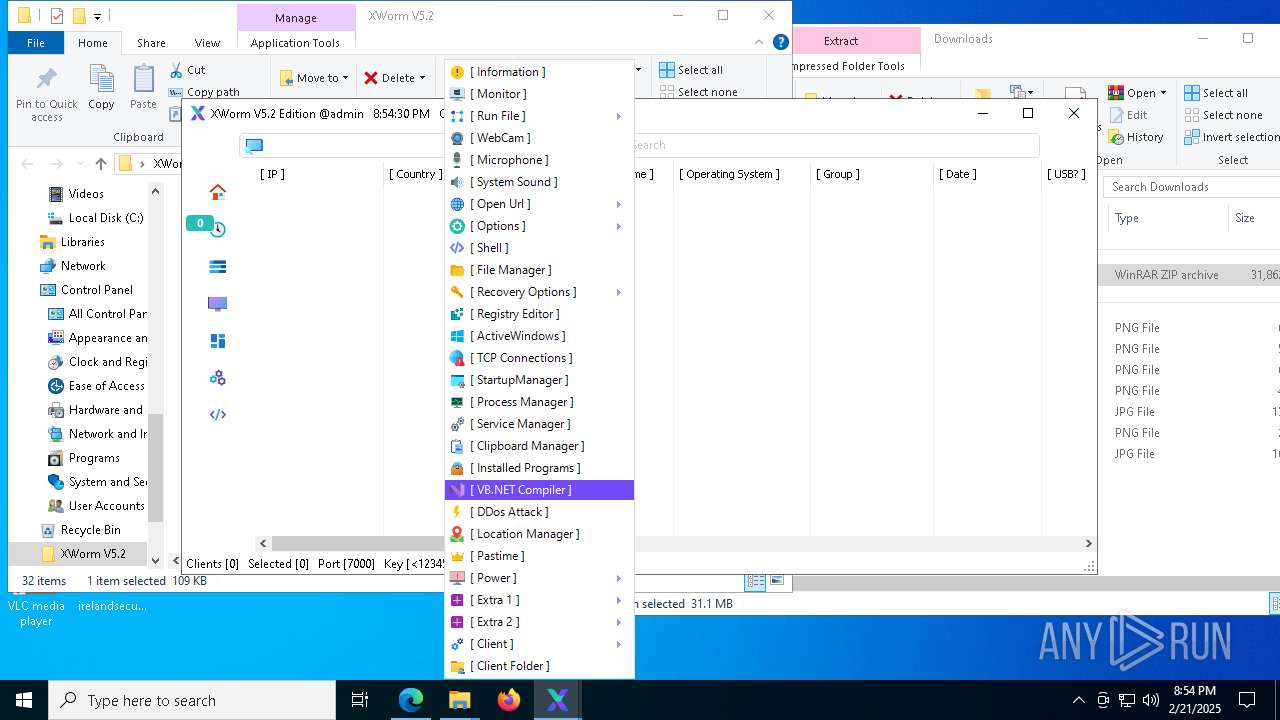Click the Monitor icon in the context menu
The height and width of the screenshot is (720, 1280).
tap(457, 94)
